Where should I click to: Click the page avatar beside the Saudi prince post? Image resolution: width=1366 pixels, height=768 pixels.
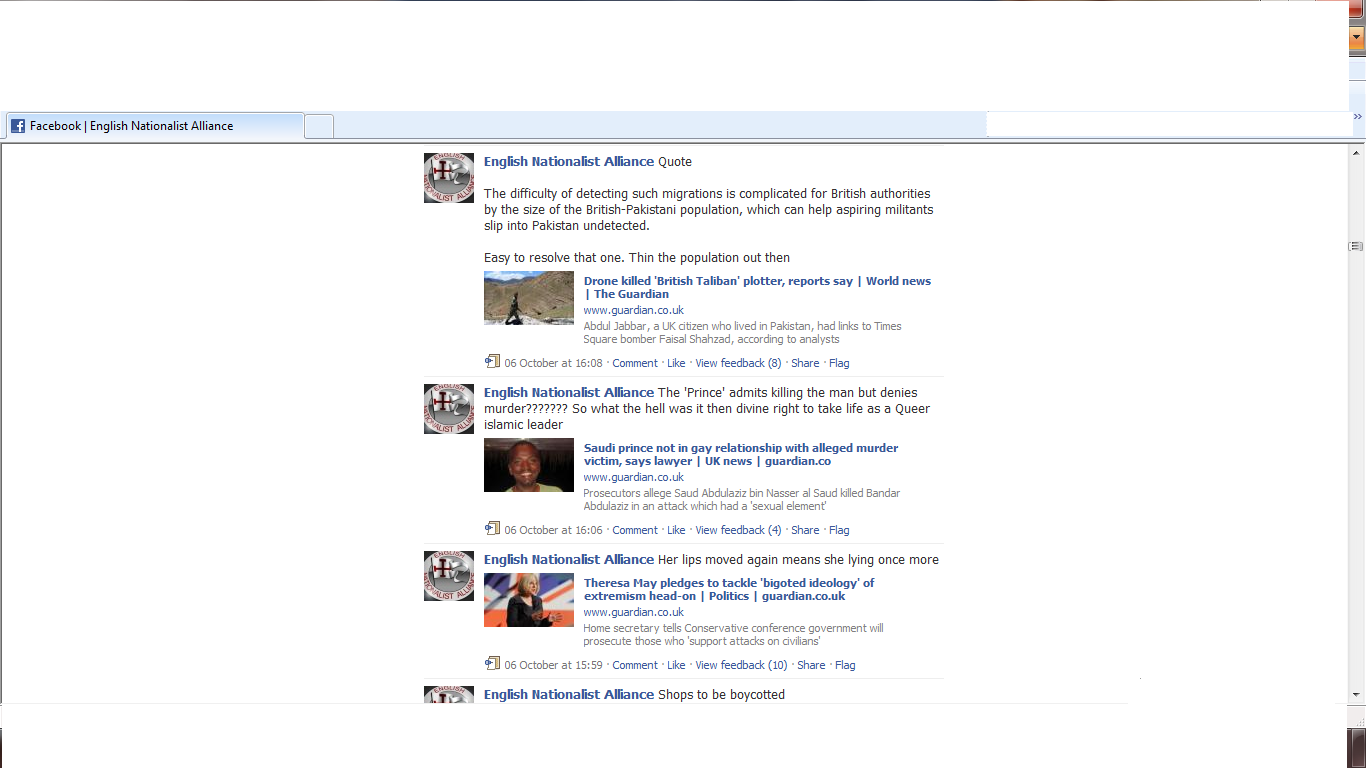449,409
